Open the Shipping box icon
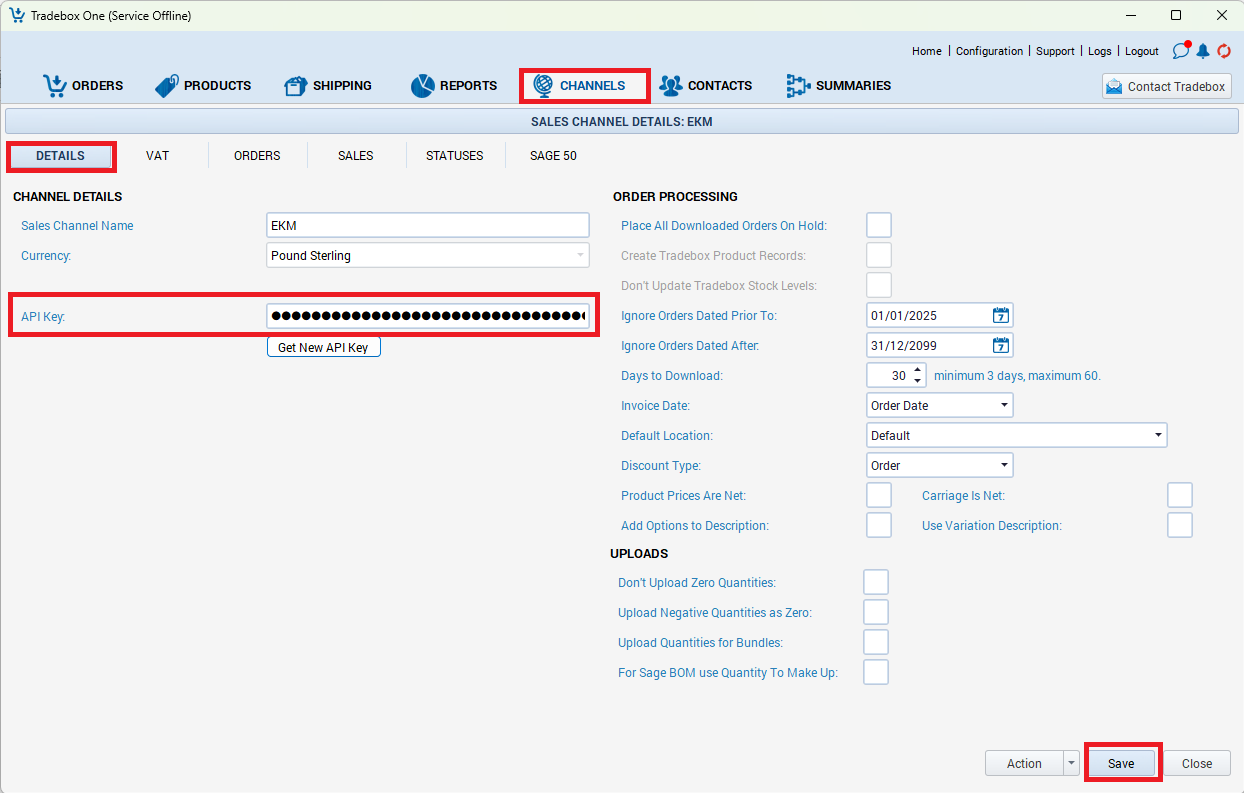1244x793 pixels. click(x=296, y=86)
